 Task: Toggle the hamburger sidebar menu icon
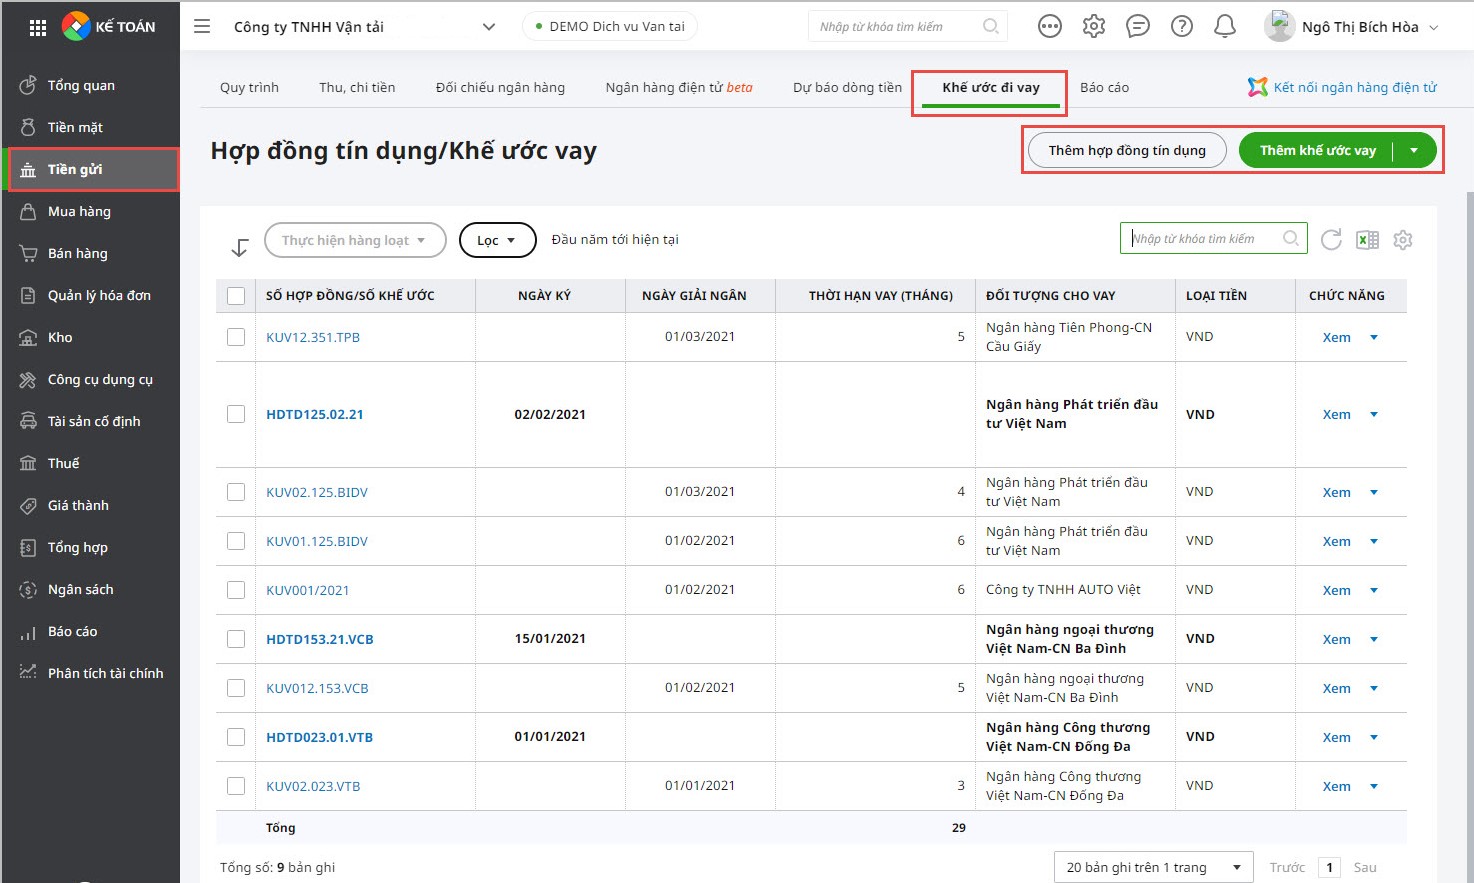tap(202, 27)
